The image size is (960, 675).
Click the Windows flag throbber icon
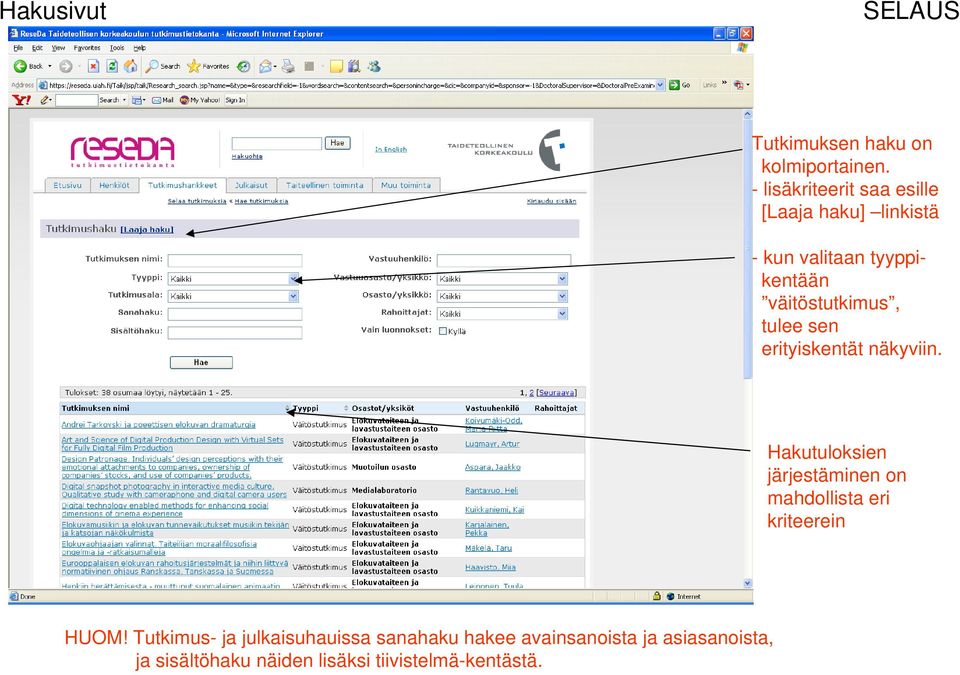click(743, 48)
